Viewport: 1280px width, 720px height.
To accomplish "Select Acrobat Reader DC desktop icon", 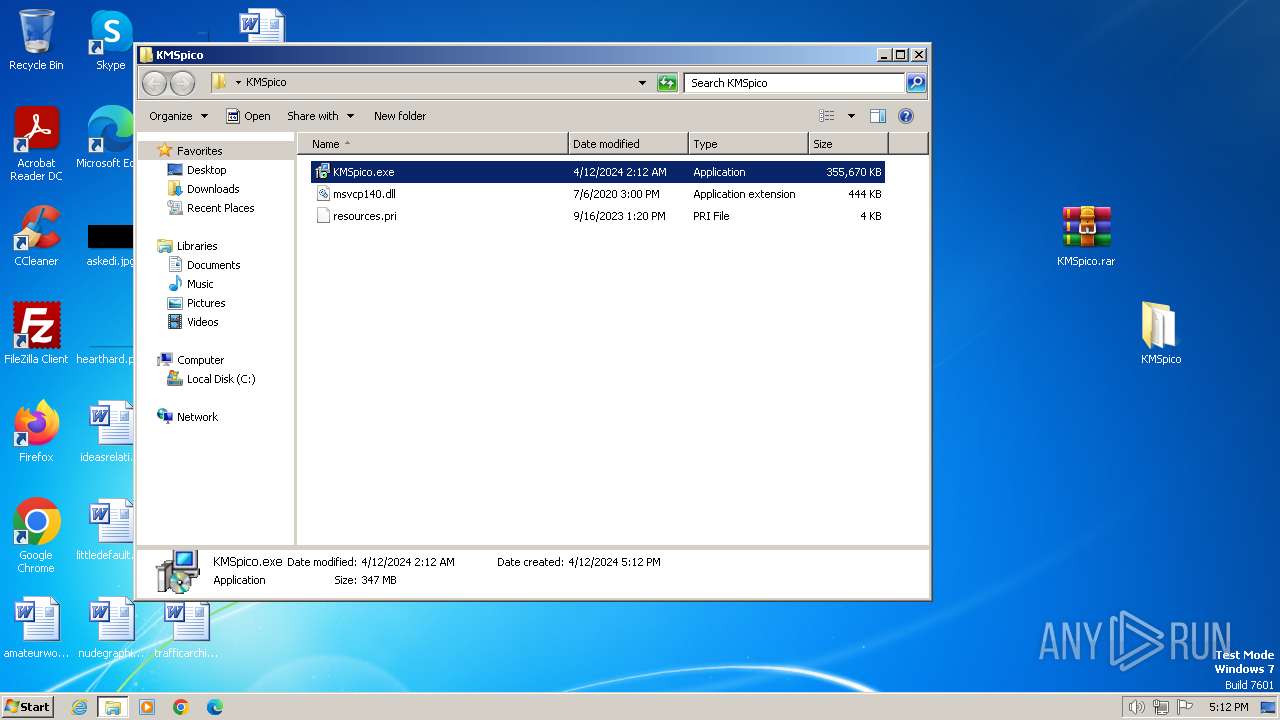I will 36,144.
